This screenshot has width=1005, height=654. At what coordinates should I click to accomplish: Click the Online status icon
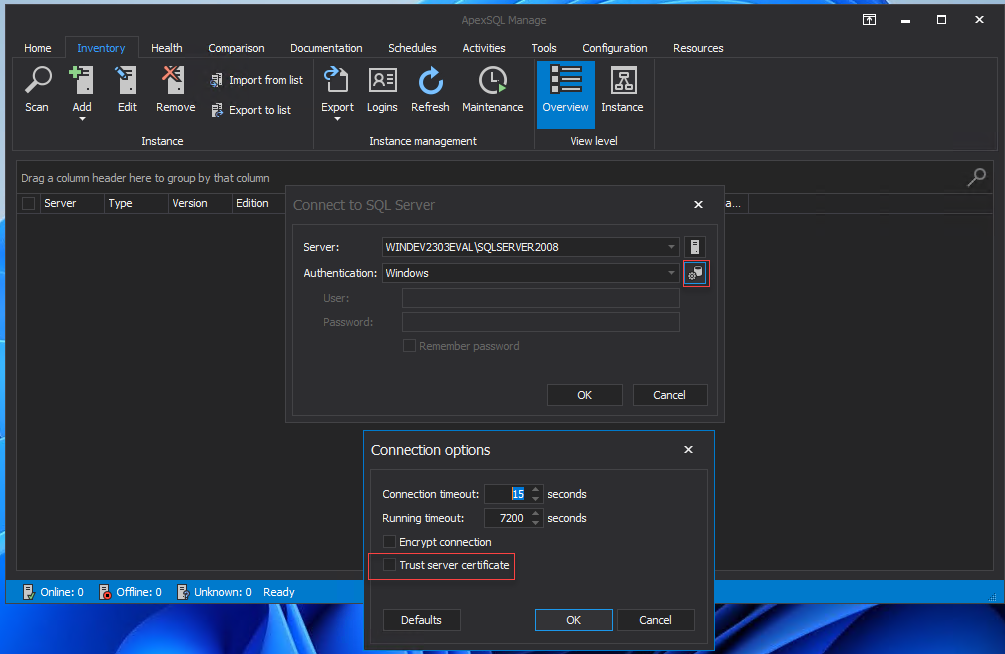pos(29,592)
